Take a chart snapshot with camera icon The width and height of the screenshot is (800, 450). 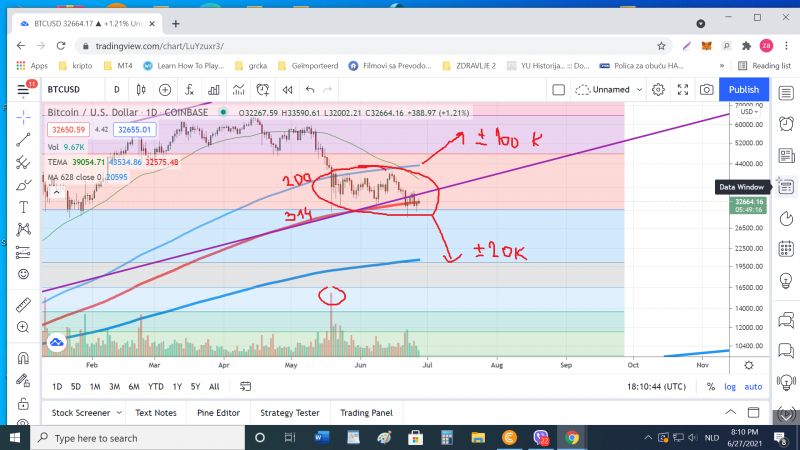[707, 90]
